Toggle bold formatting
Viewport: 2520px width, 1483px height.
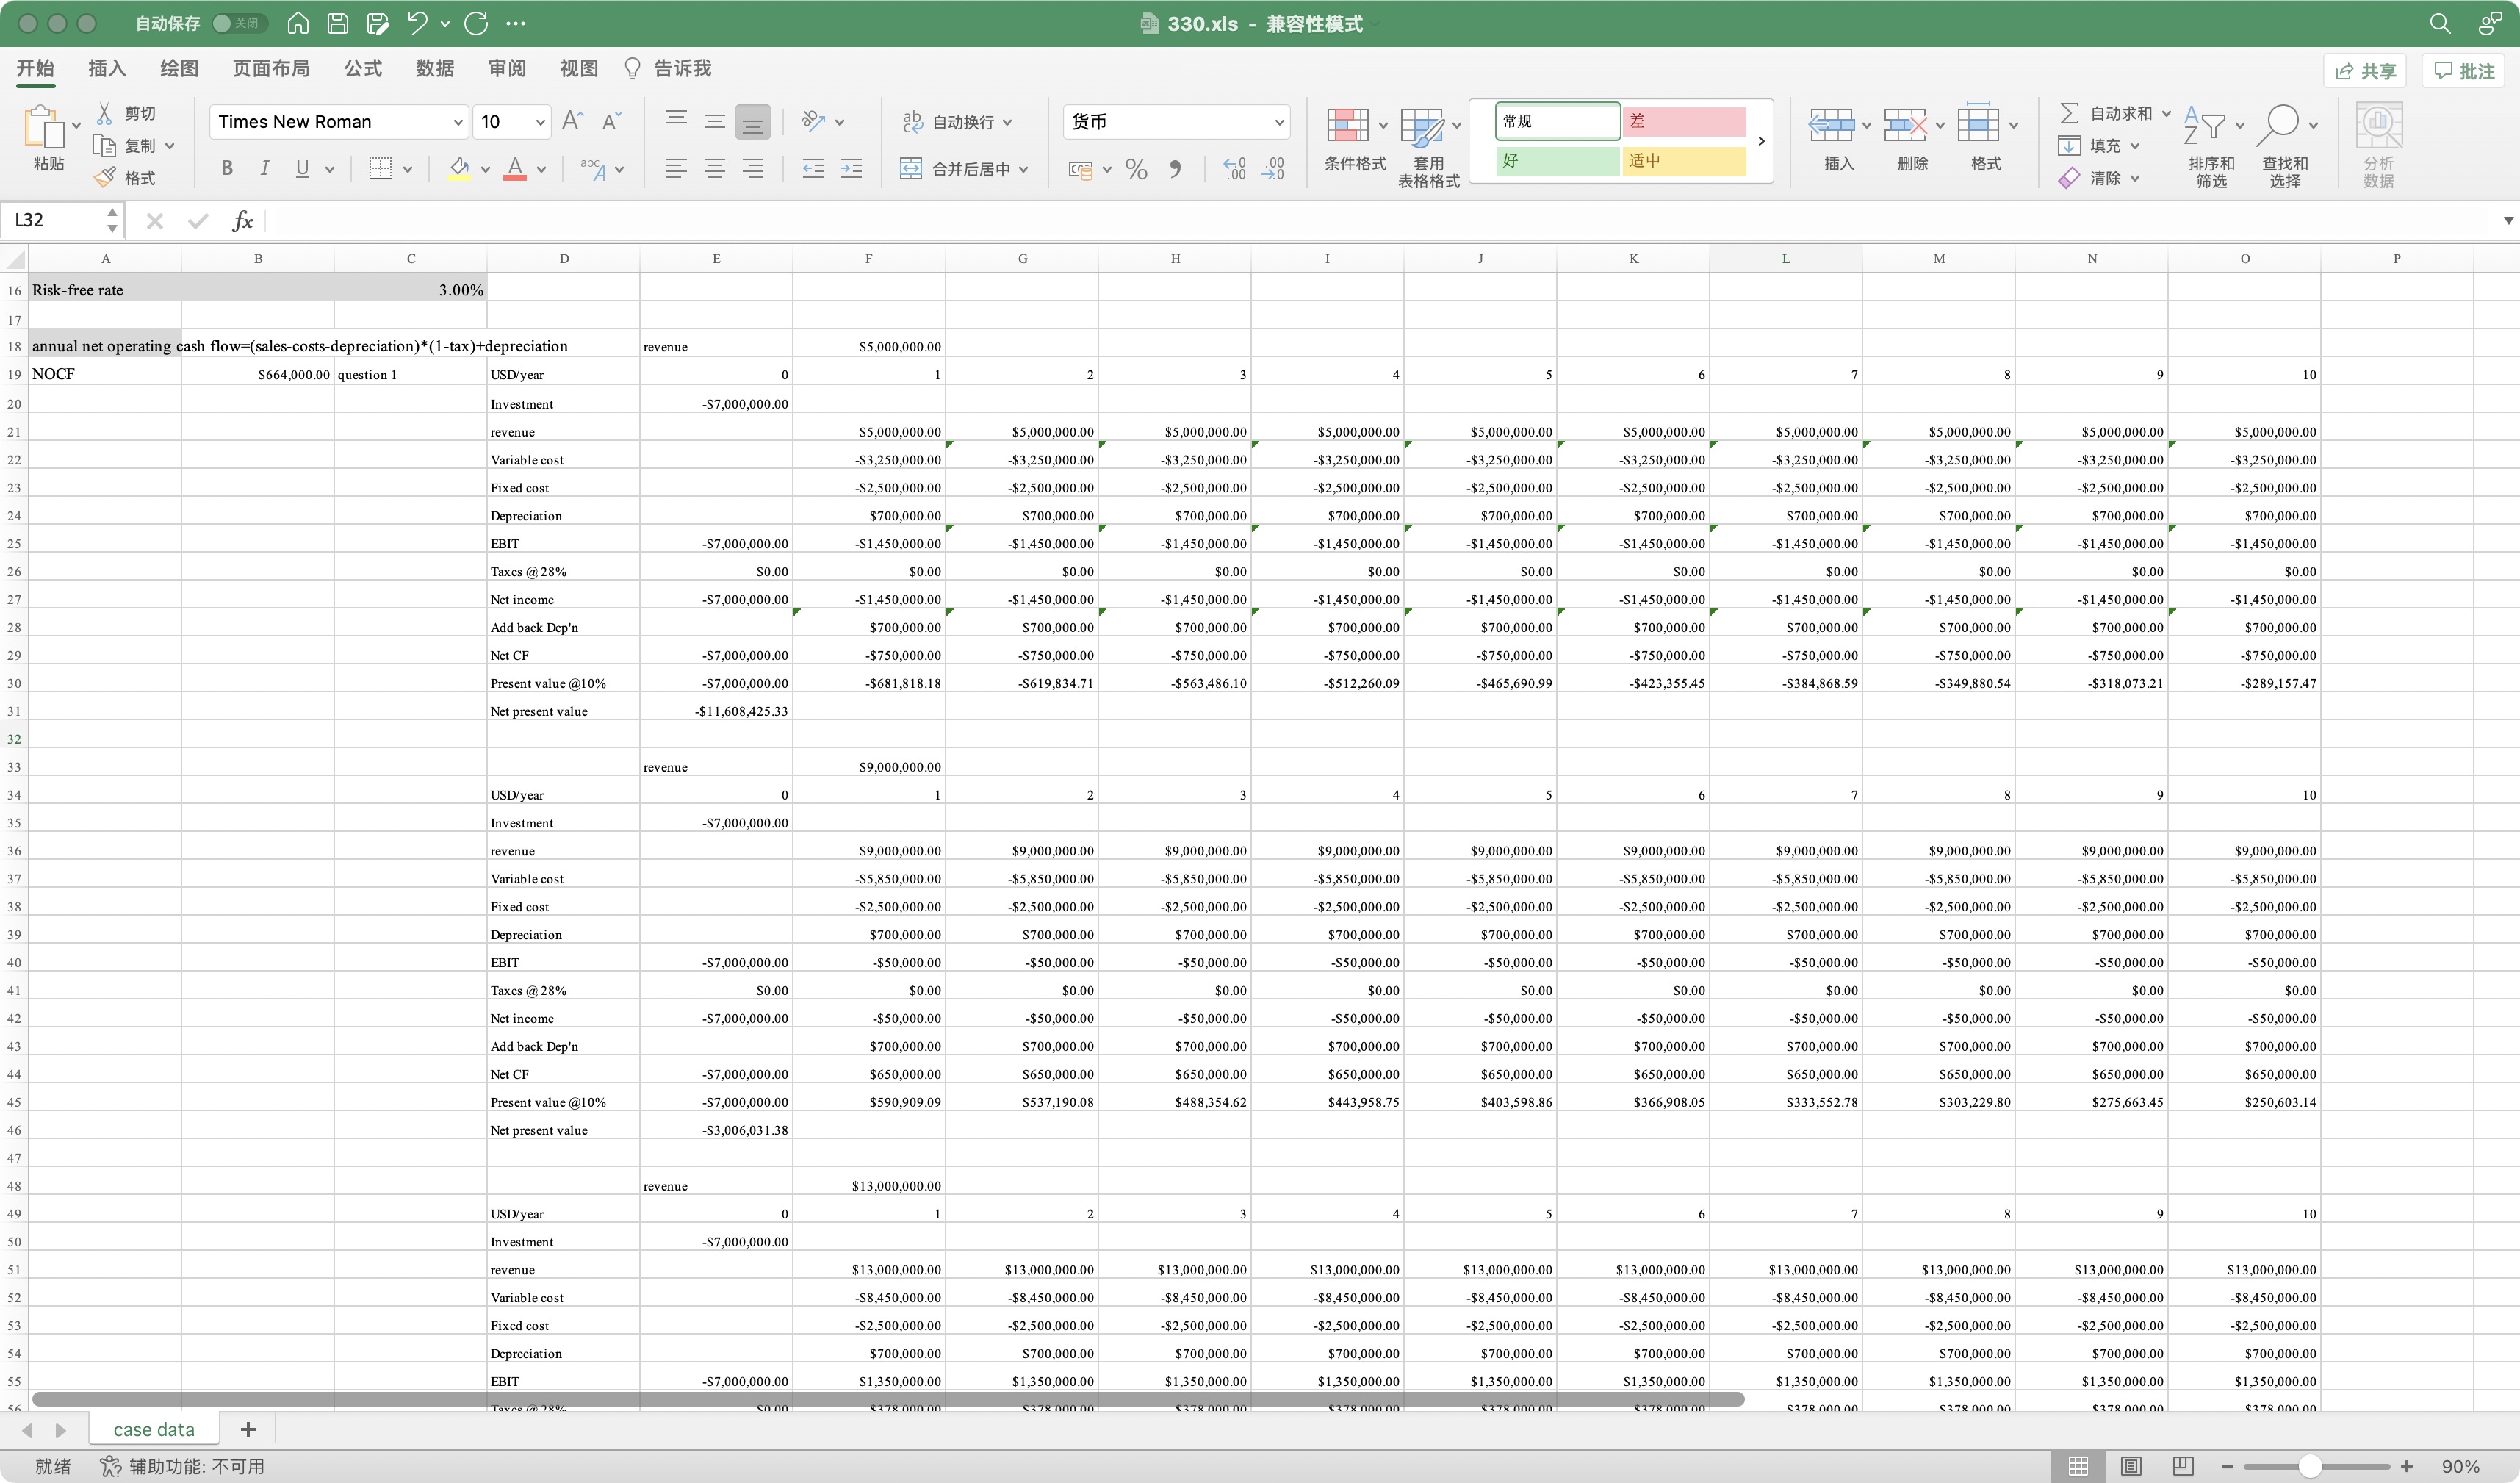click(227, 169)
